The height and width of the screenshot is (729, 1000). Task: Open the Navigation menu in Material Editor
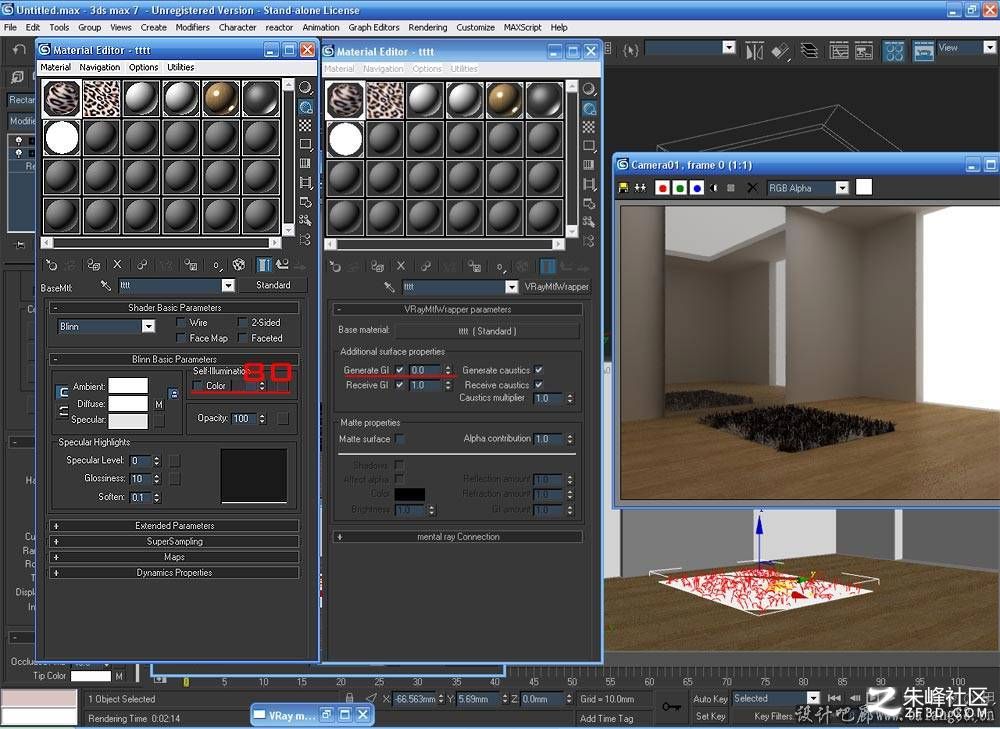pyautogui.click(x=99, y=67)
